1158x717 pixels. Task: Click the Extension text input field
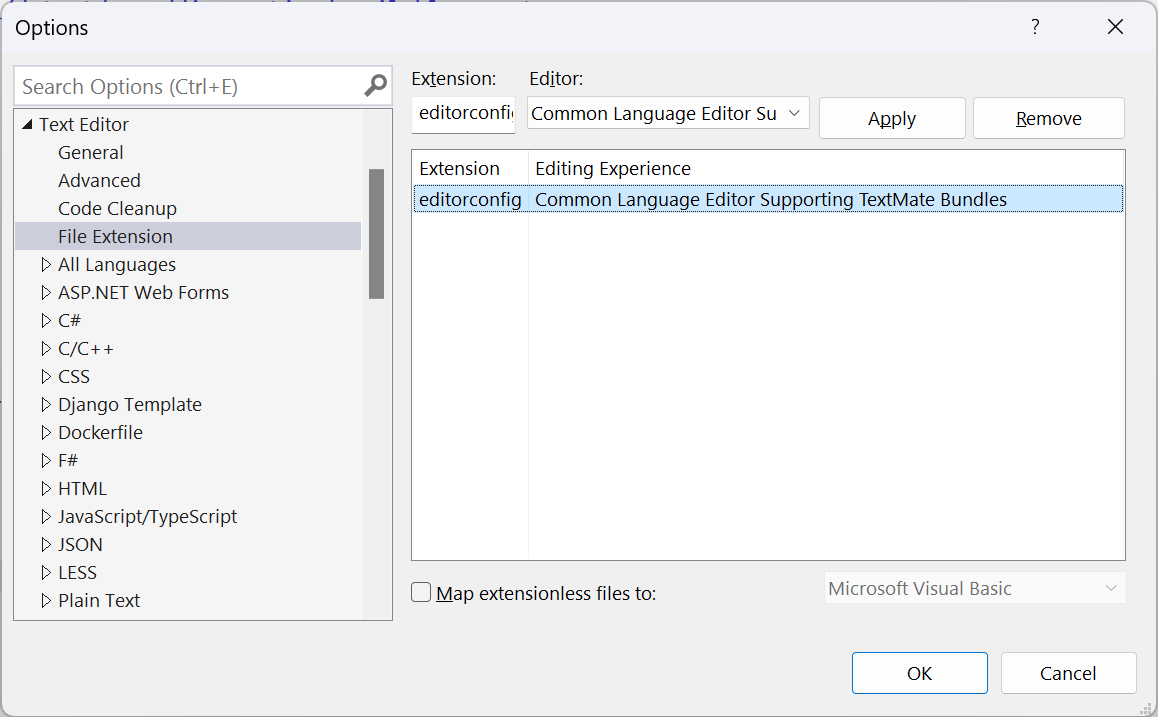[x=465, y=114]
